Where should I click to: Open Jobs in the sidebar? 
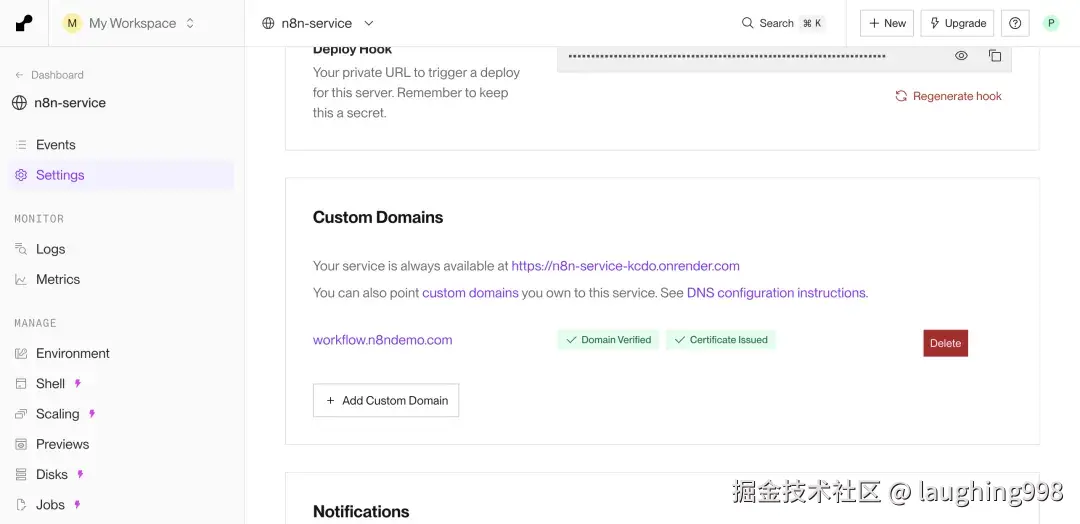pos(121,505)
